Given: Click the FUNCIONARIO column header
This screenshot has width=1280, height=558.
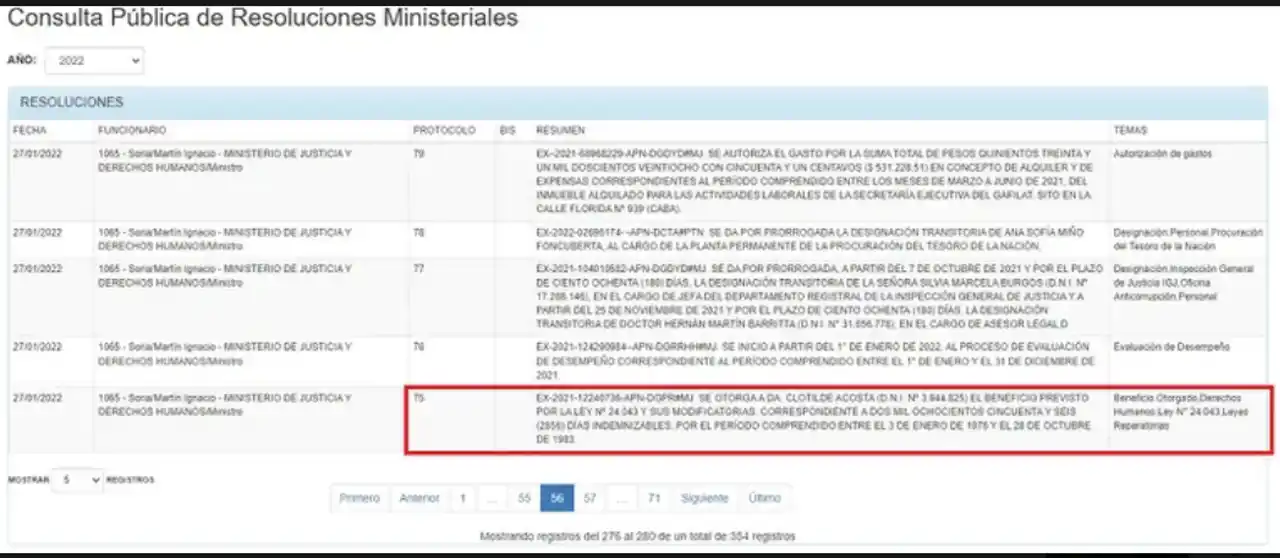Looking at the screenshot, I should [x=132, y=131].
